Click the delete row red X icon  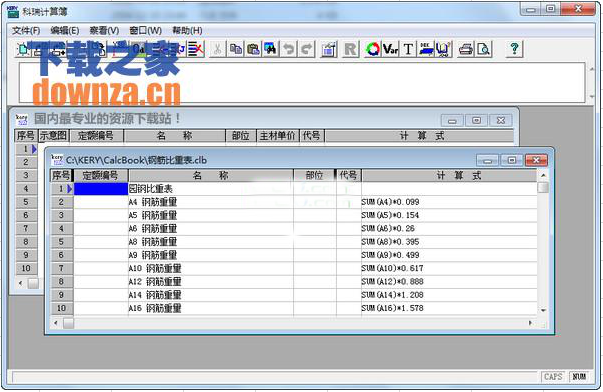[x=196, y=49]
